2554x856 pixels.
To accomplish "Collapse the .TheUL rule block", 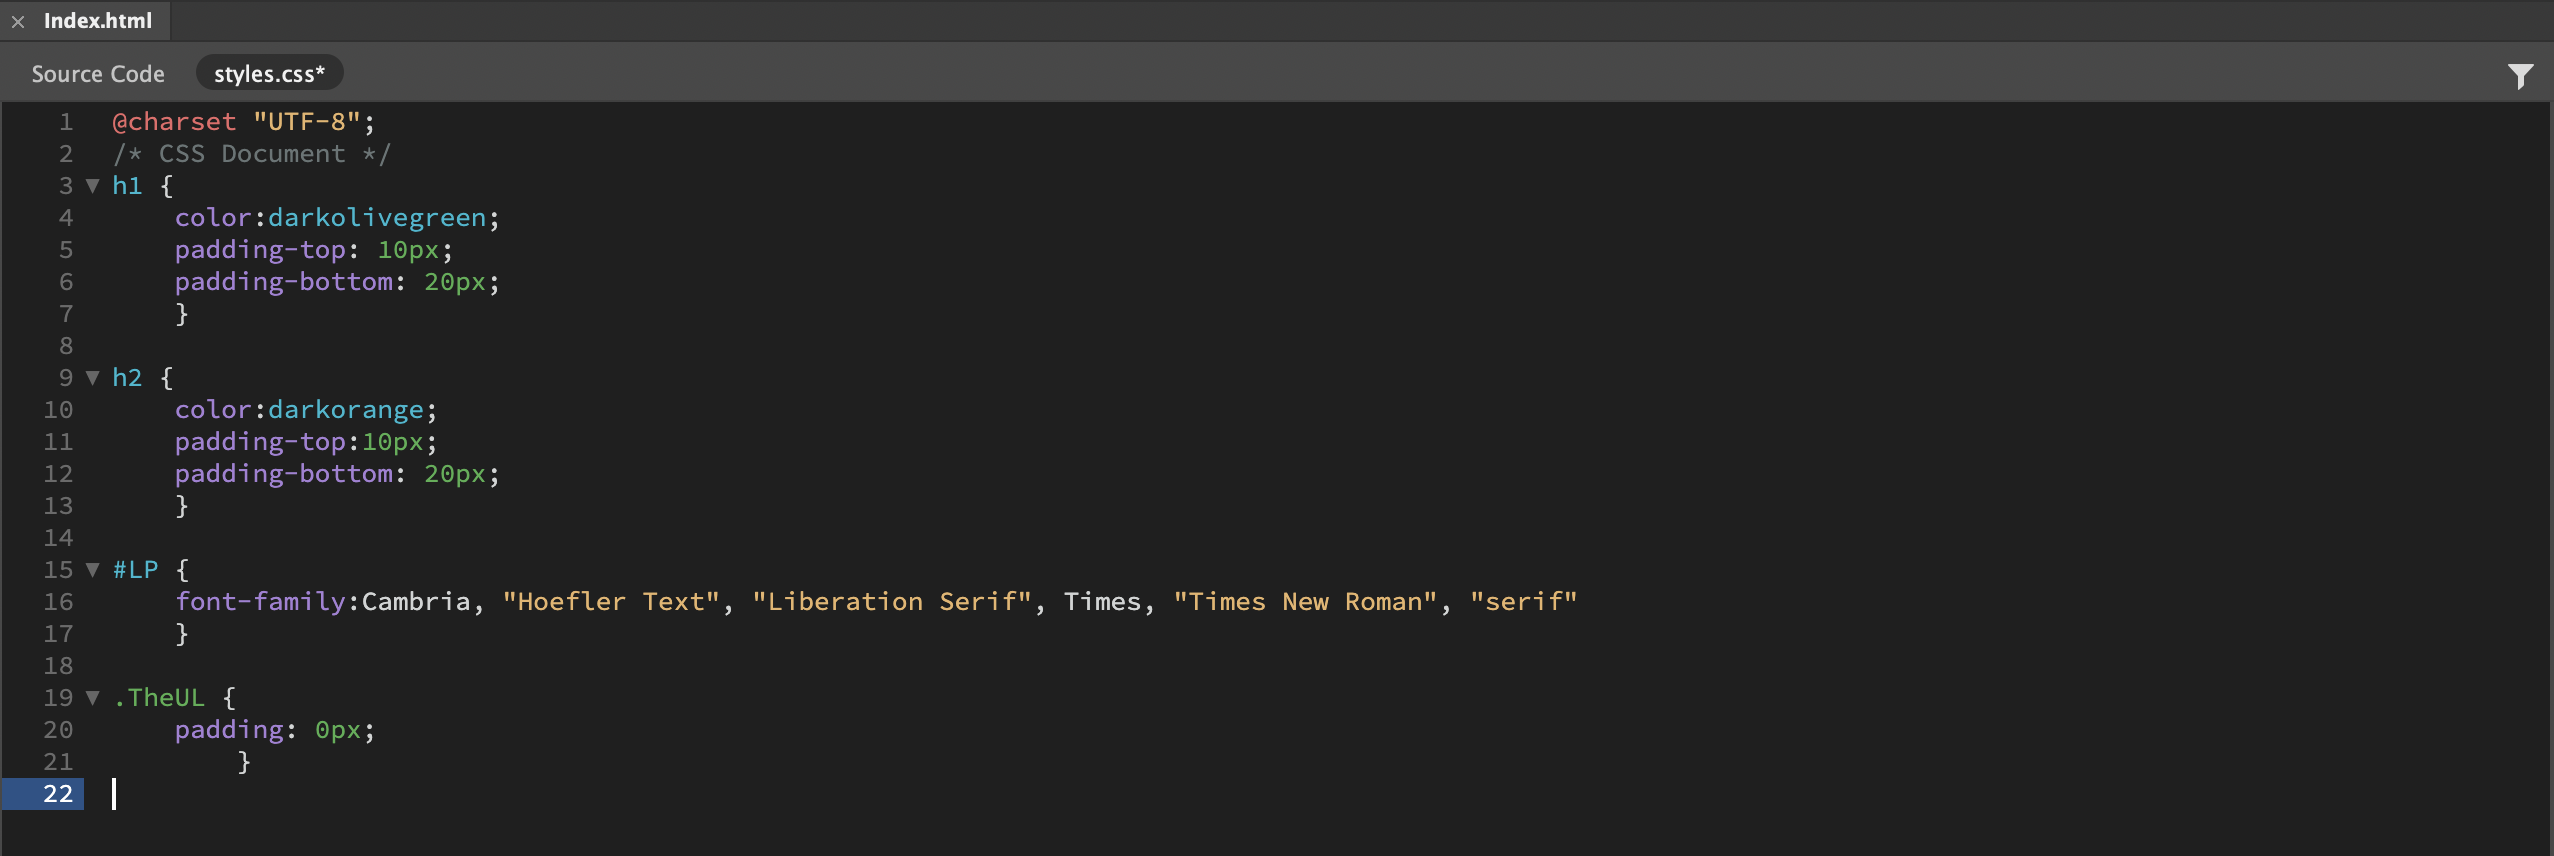I will pyautogui.click(x=93, y=698).
